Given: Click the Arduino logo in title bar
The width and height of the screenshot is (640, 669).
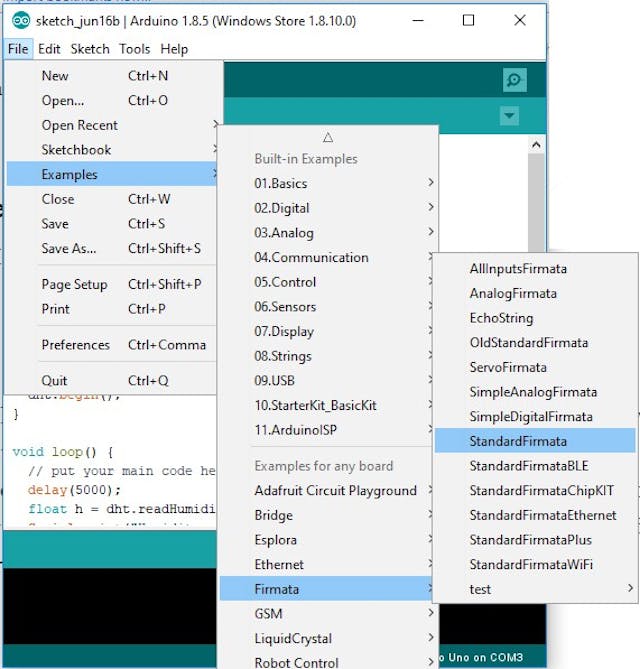Looking at the screenshot, I should pos(19,20).
